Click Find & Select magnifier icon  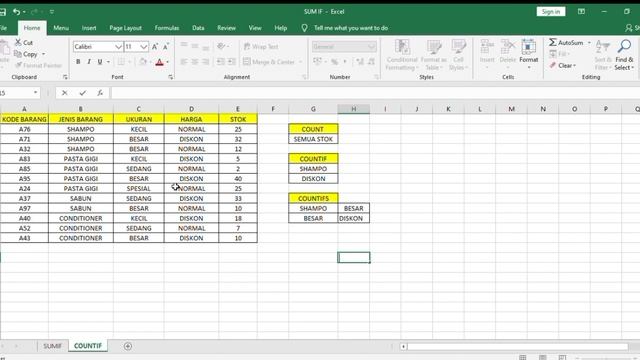click(624, 47)
